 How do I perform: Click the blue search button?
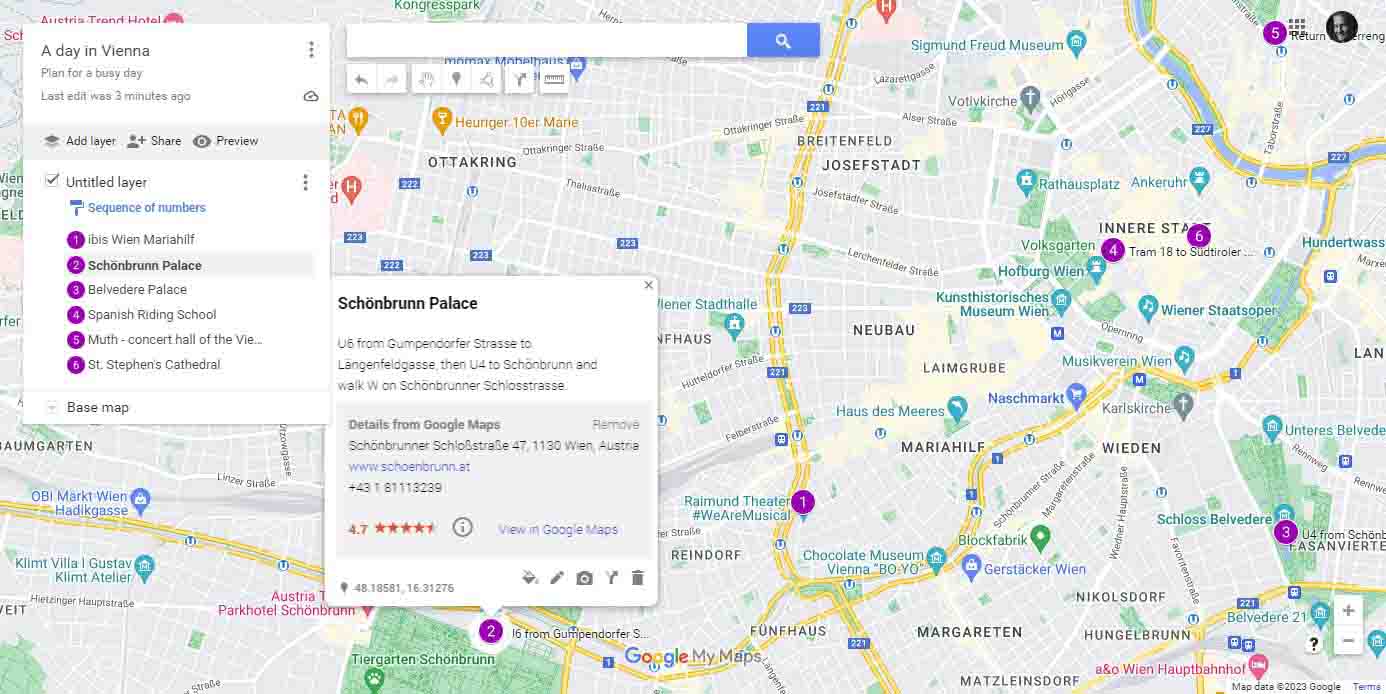click(x=783, y=41)
